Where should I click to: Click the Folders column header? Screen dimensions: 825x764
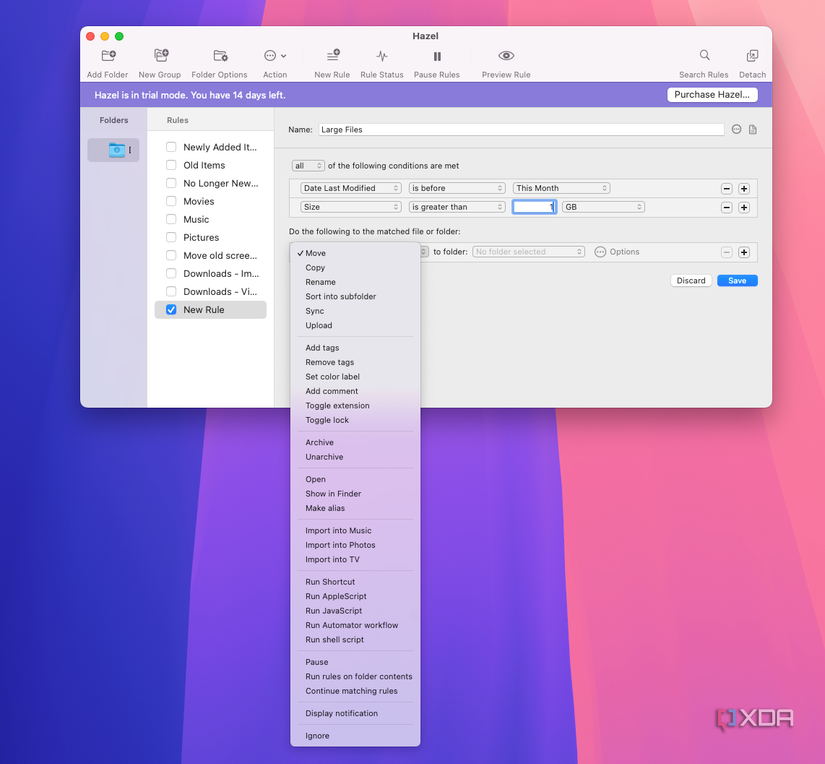coord(114,120)
